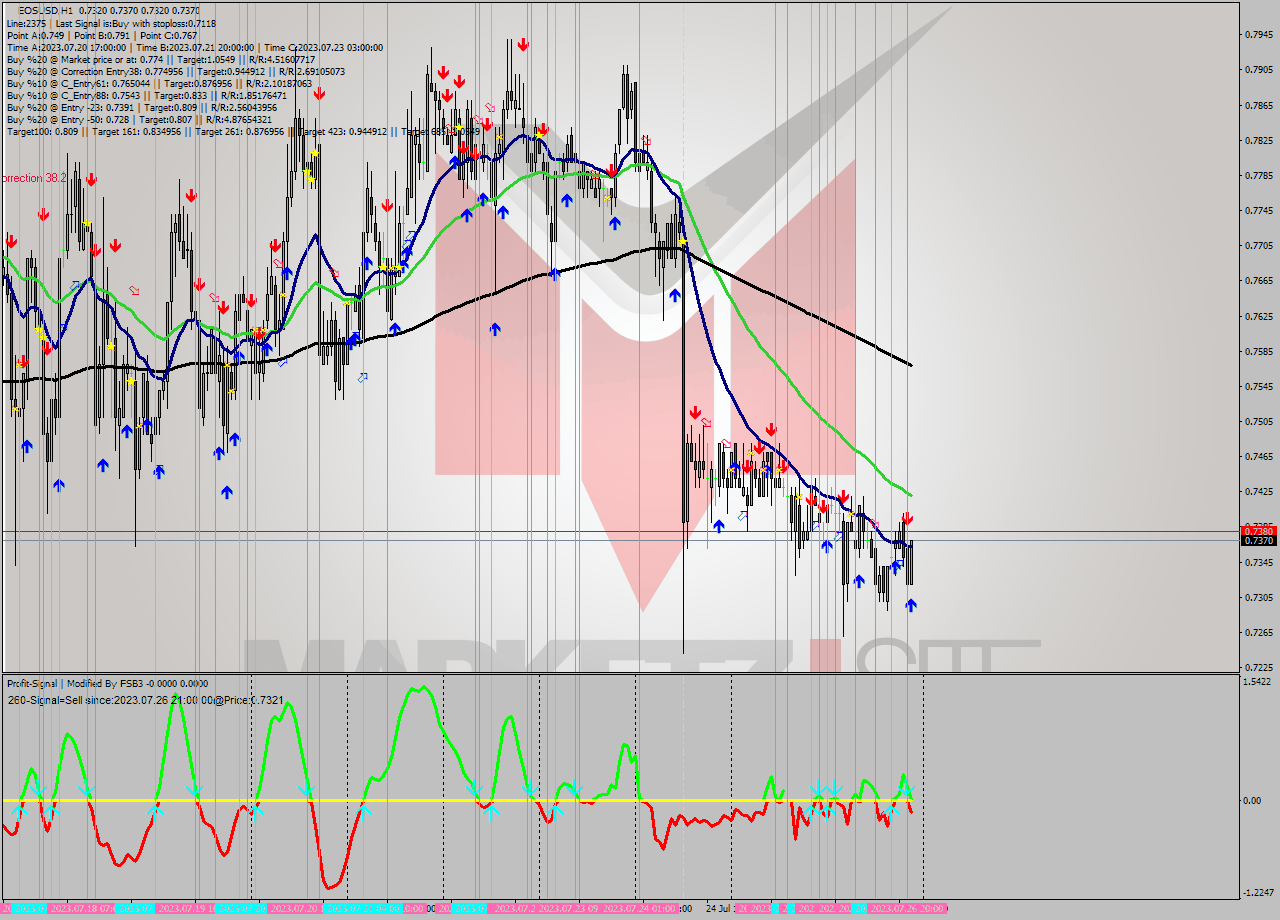Select the 'Line:2375 | Last Signal is:Buy' line

[111, 23]
